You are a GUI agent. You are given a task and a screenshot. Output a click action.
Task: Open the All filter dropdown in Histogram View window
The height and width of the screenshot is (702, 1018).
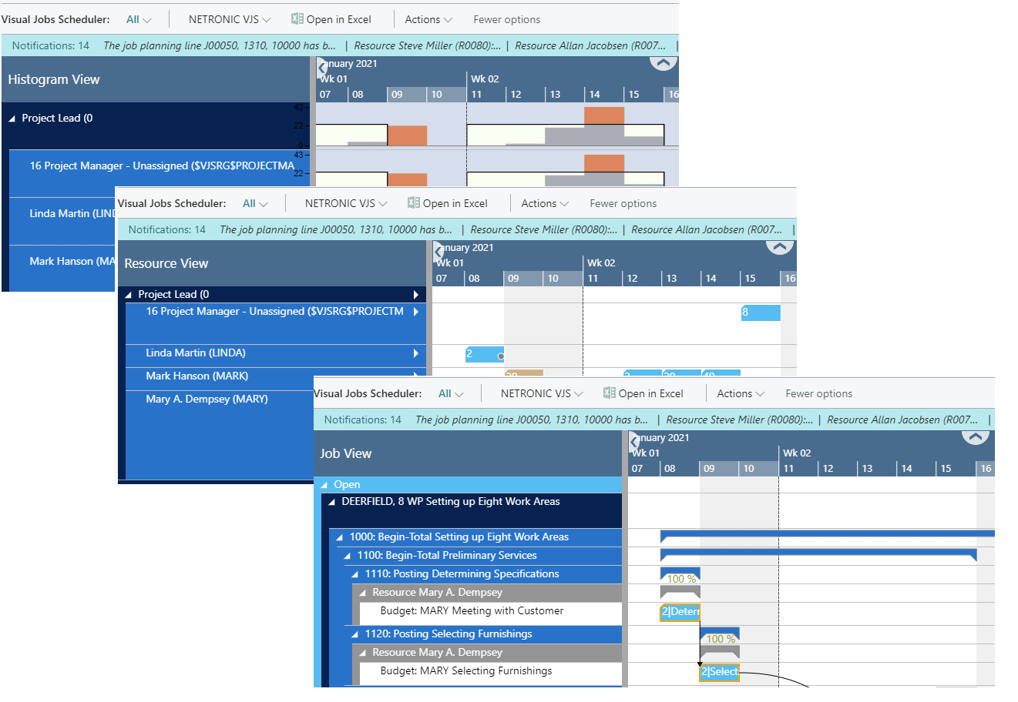tap(138, 19)
